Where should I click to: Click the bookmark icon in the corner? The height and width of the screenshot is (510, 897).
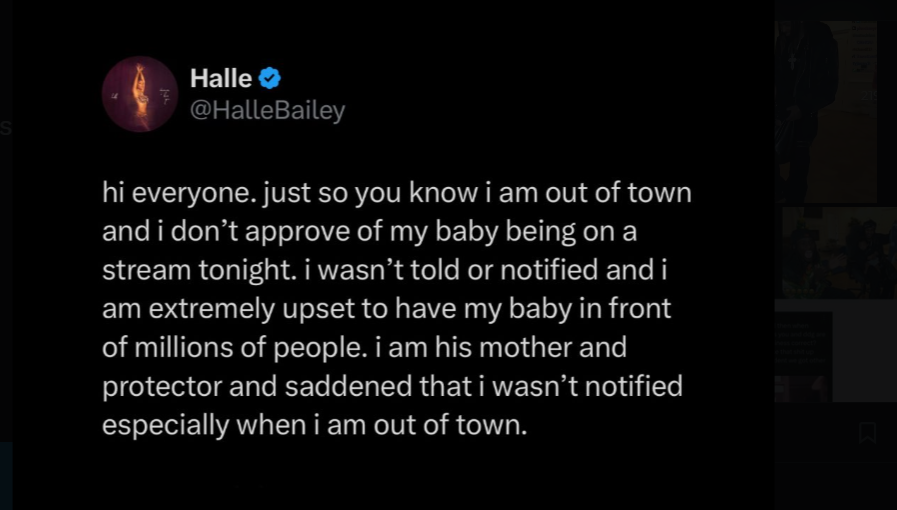coord(867,433)
